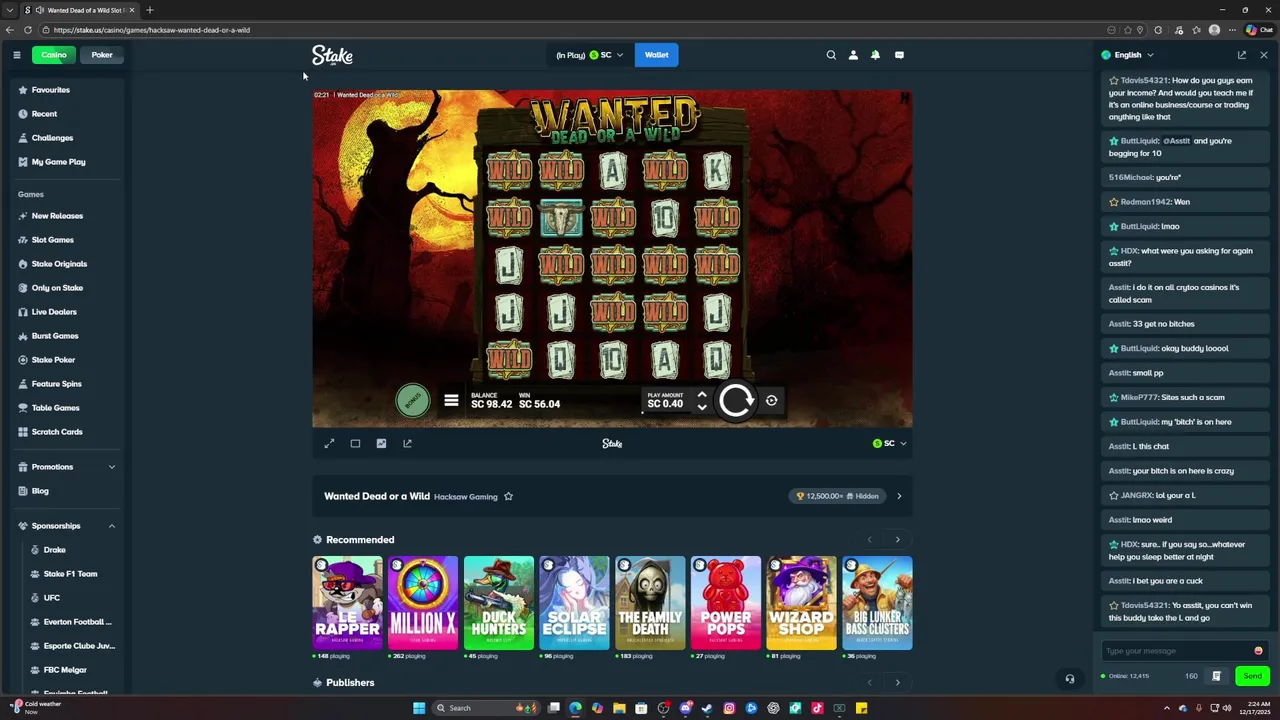The height and width of the screenshot is (720, 1280).
Task: Click the slot spin button
Action: click(x=736, y=400)
